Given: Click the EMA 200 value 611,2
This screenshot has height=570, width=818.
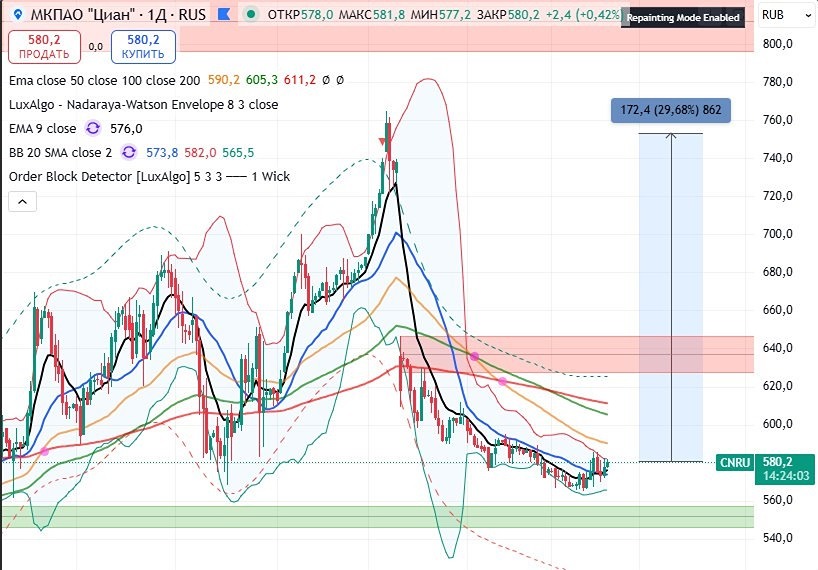Looking at the screenshot, I should pos(300,80).
